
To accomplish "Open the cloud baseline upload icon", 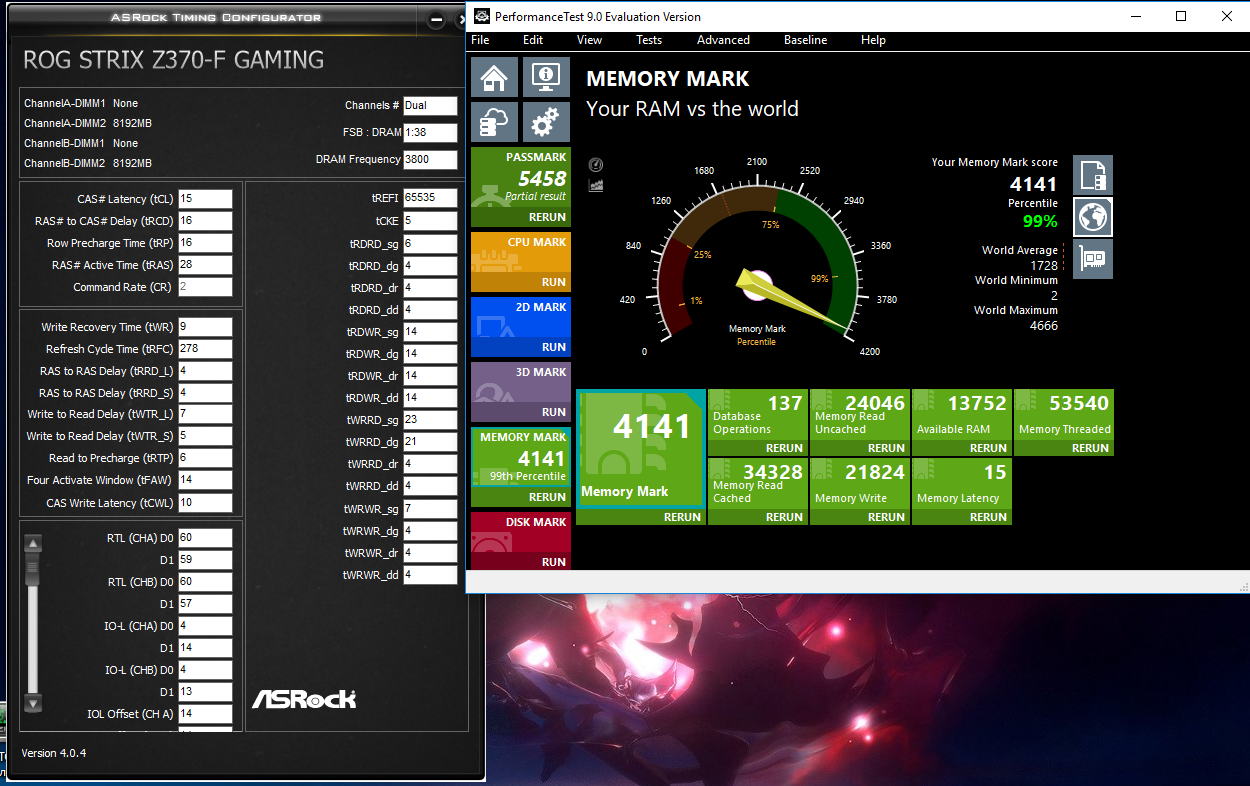I will click(494, 121).
